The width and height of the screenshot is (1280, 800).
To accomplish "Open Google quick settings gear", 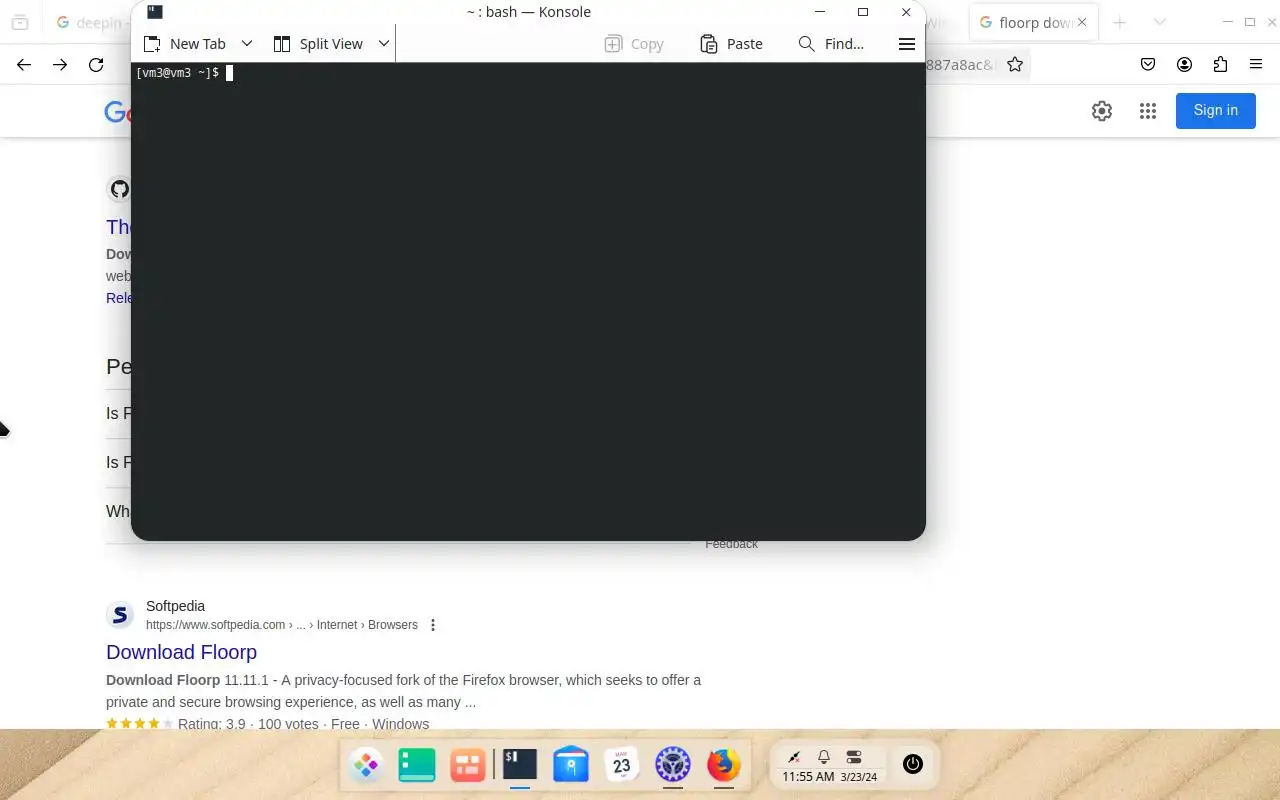I will (1102, 111).
